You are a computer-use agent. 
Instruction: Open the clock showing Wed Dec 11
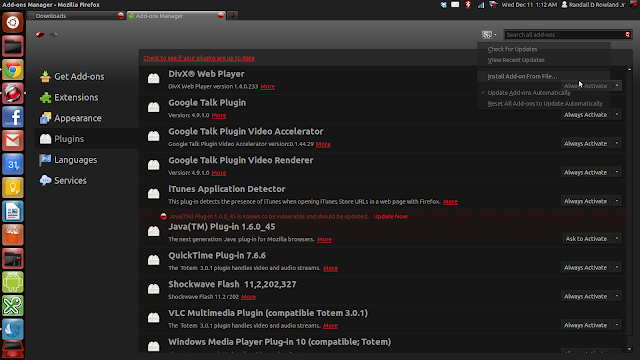tap(529, 4)
